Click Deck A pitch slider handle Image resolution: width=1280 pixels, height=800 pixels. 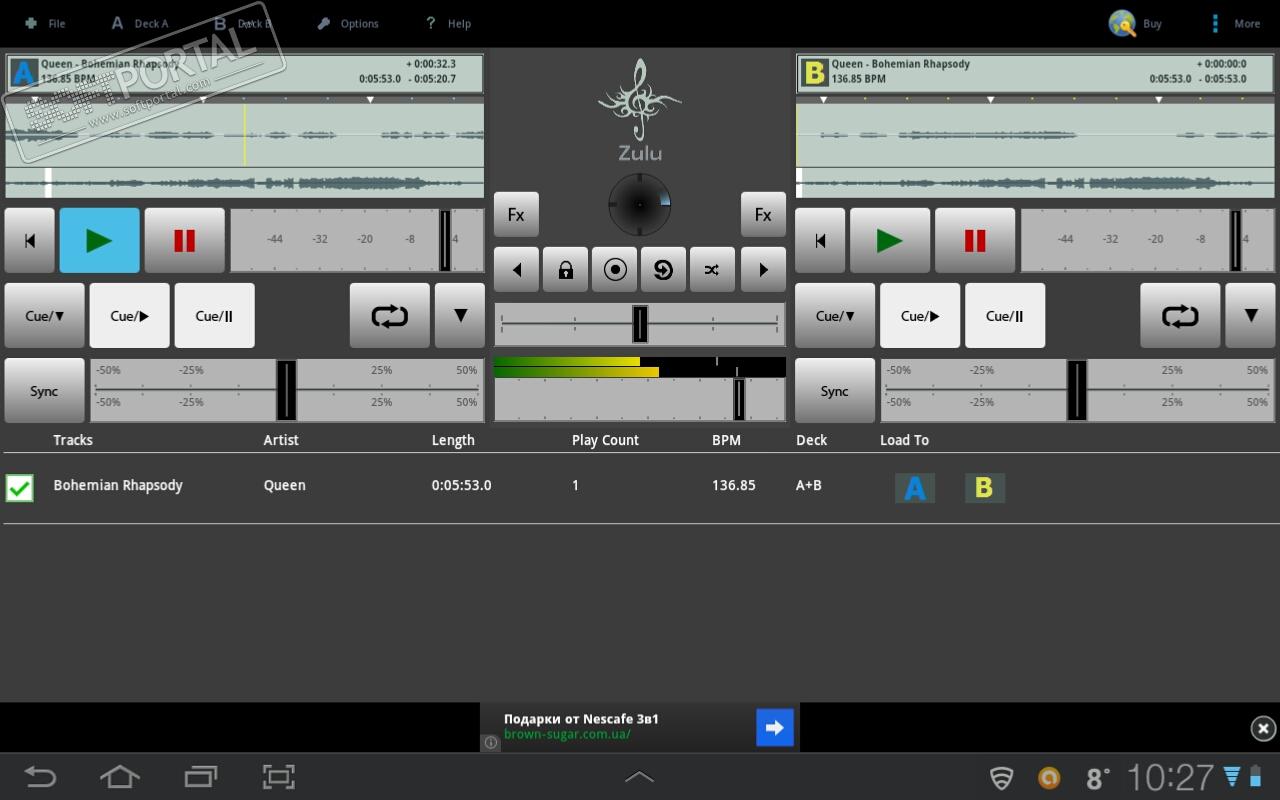click(x=287, y=391)
